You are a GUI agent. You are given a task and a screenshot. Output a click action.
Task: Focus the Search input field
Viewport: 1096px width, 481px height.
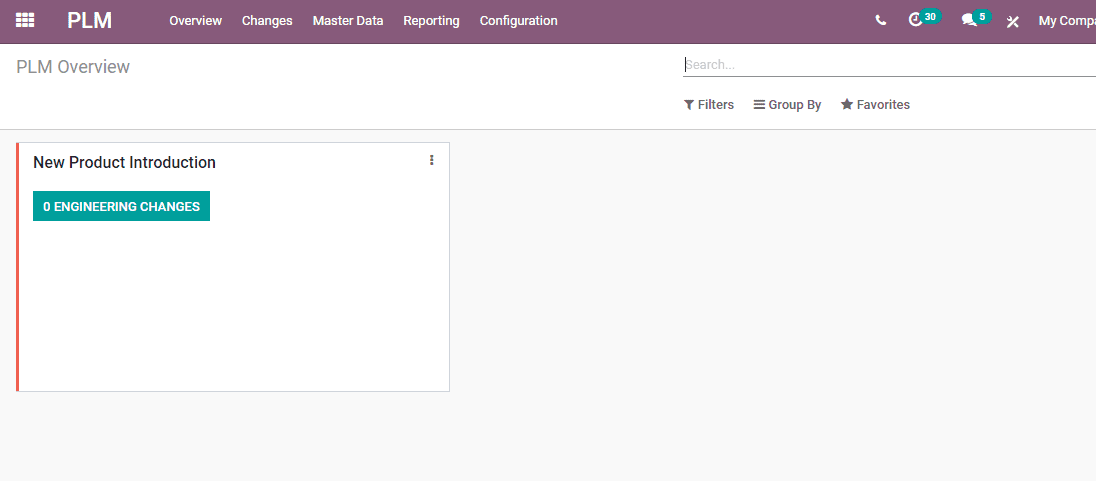(x=889, y=65)
